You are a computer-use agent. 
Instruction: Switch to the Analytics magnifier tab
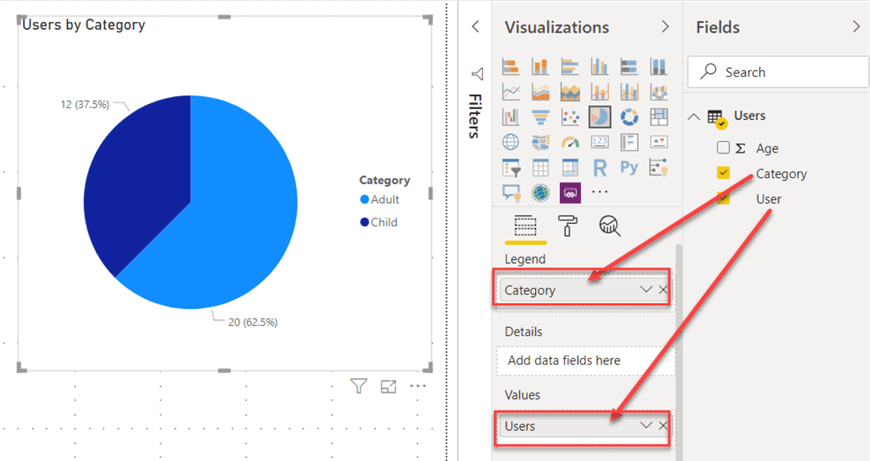tap(609, 226)
